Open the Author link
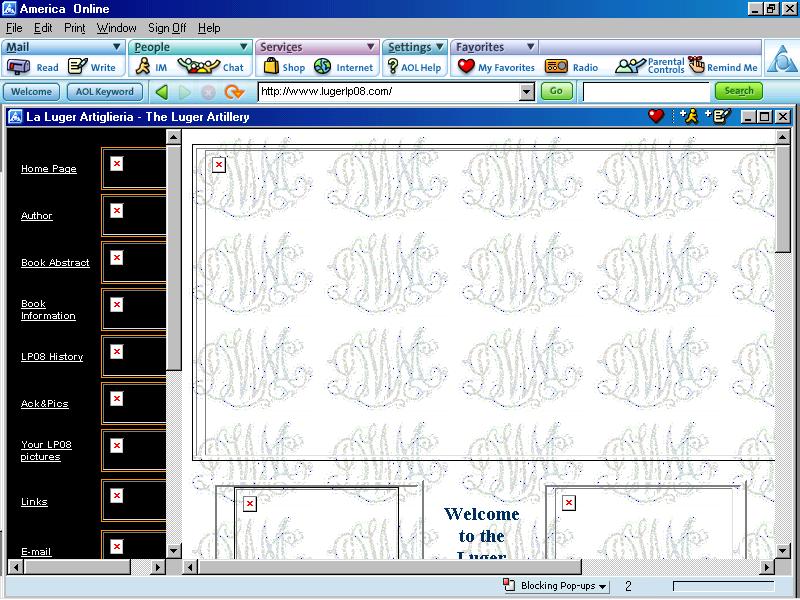The height and width of the screenshot is (600, 800). pos(36,216)
